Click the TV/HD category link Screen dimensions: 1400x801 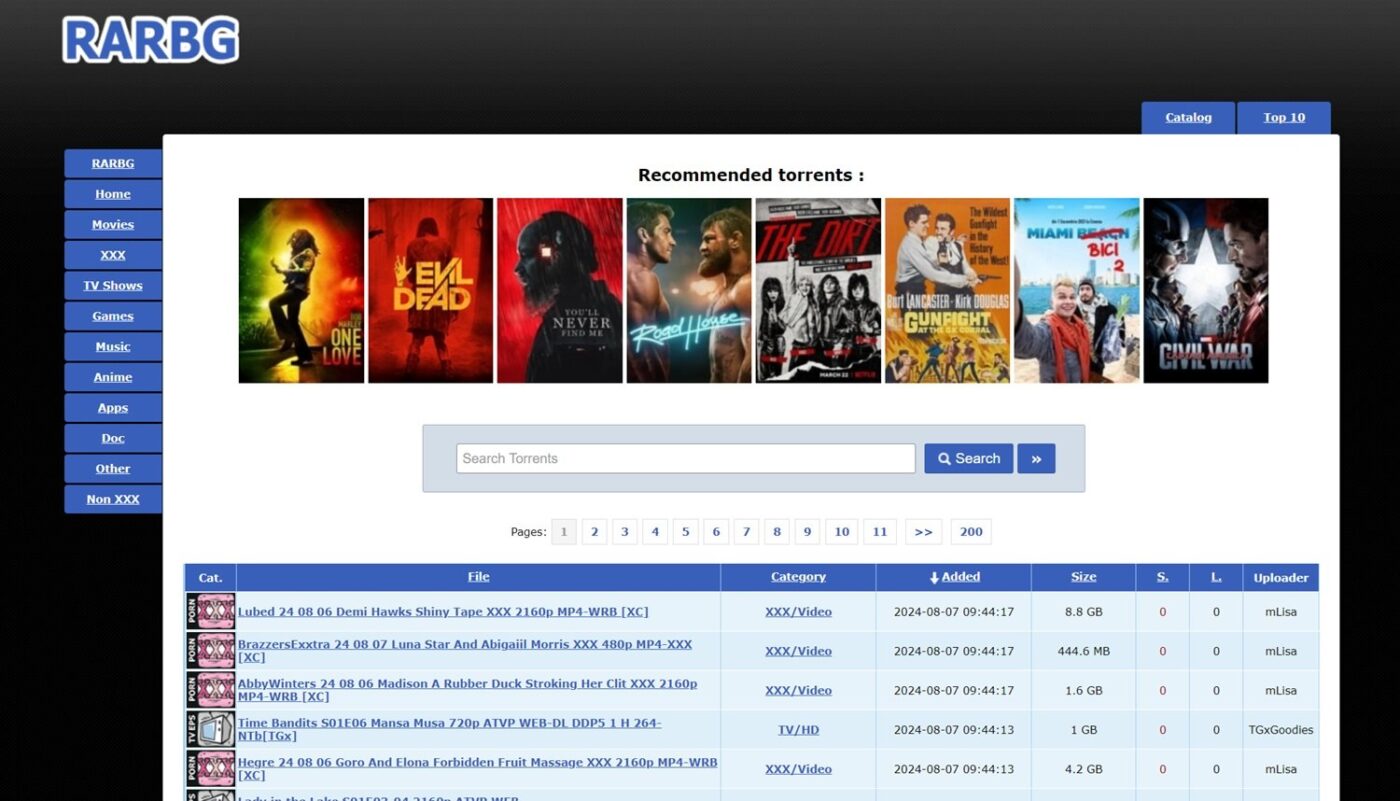point(798,730)
